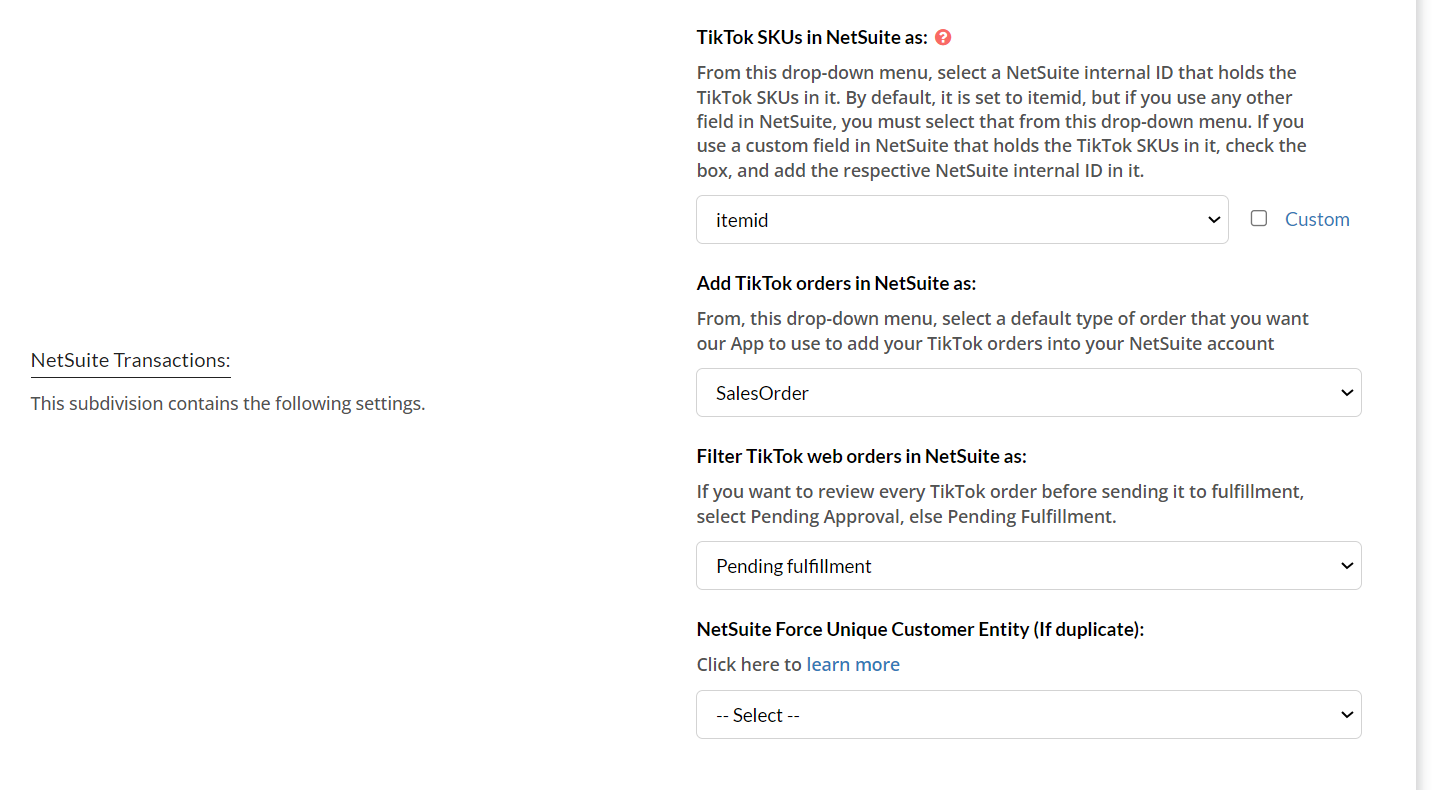Open the '-- Select --' customer entity dropdown
The image size is (1432, 790).
click(1028, 715)
